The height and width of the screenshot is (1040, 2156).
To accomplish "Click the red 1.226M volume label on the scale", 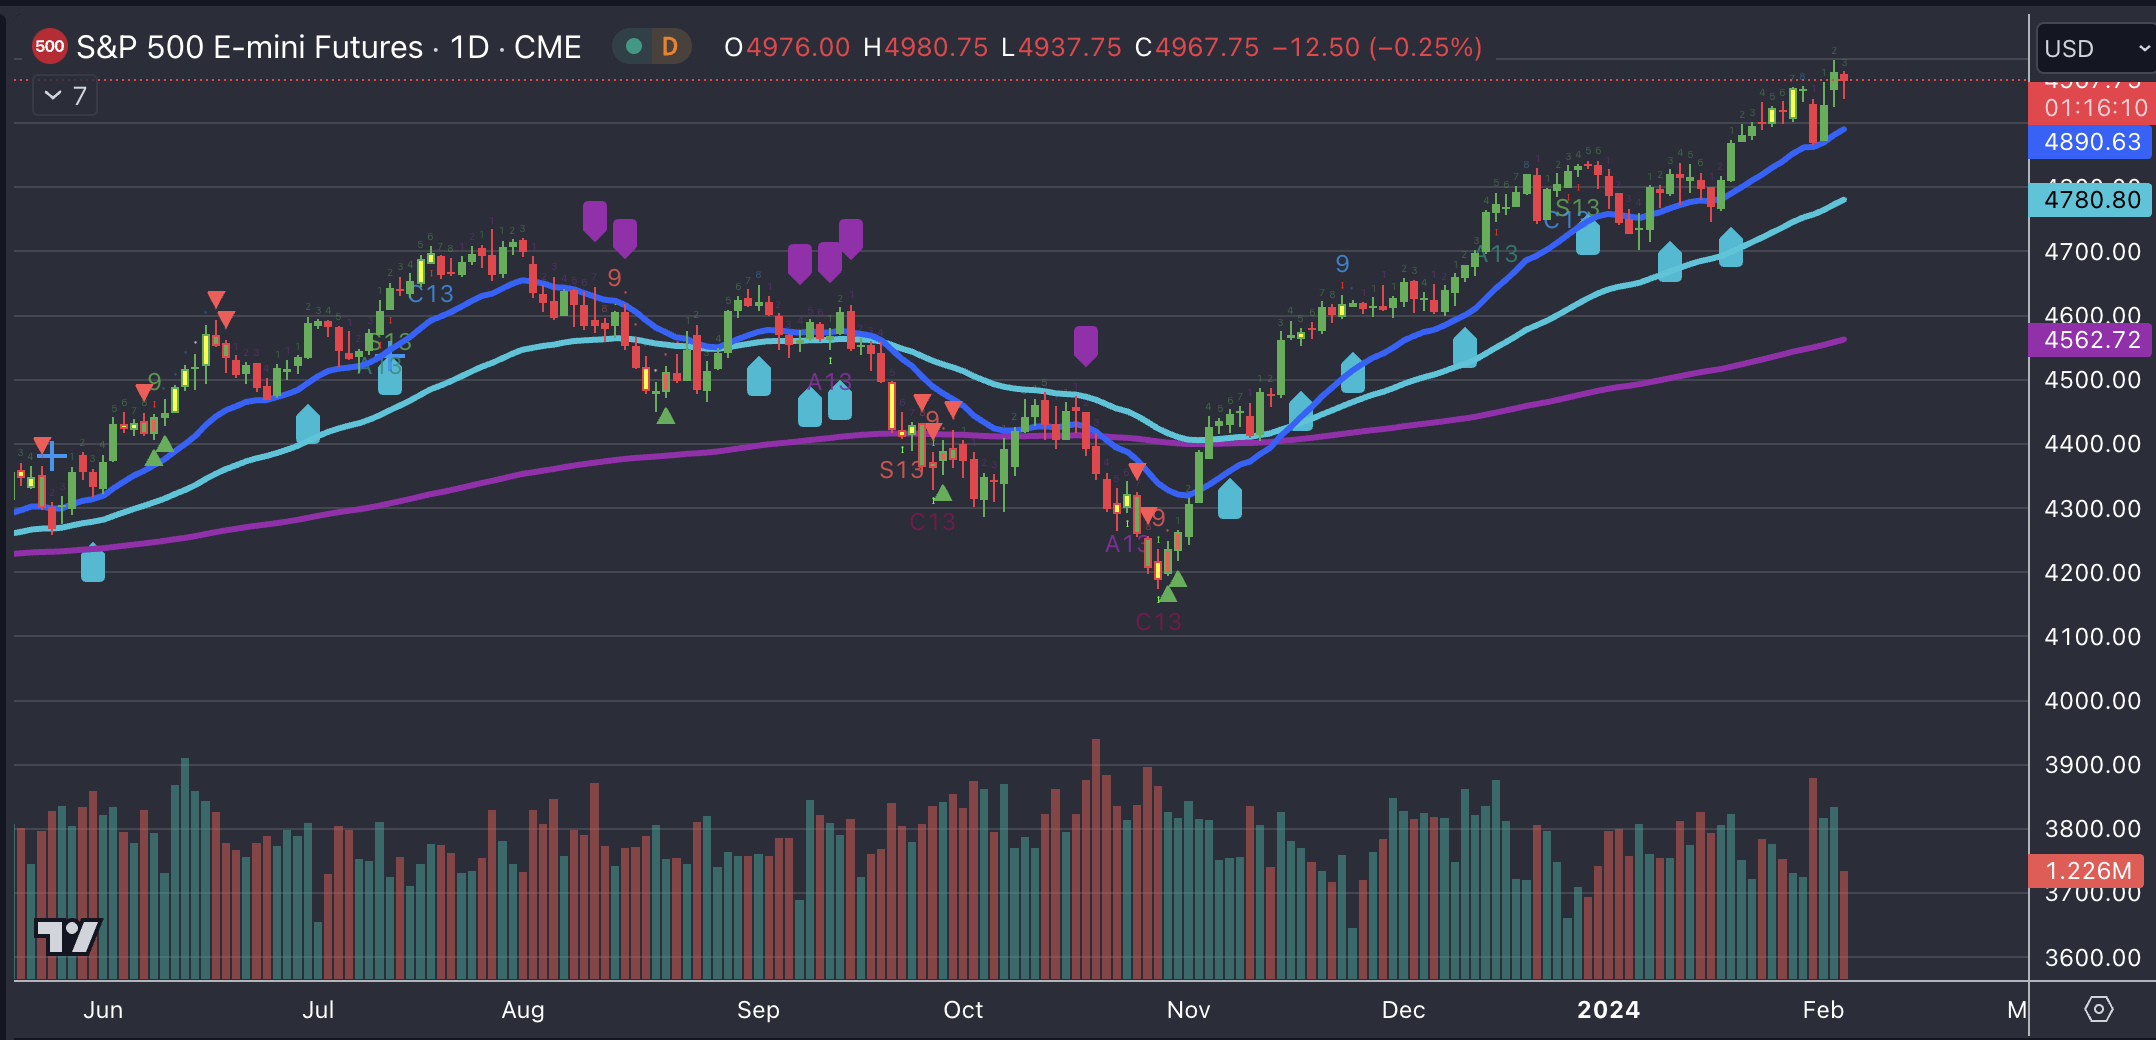I will tap(2090, 871).
